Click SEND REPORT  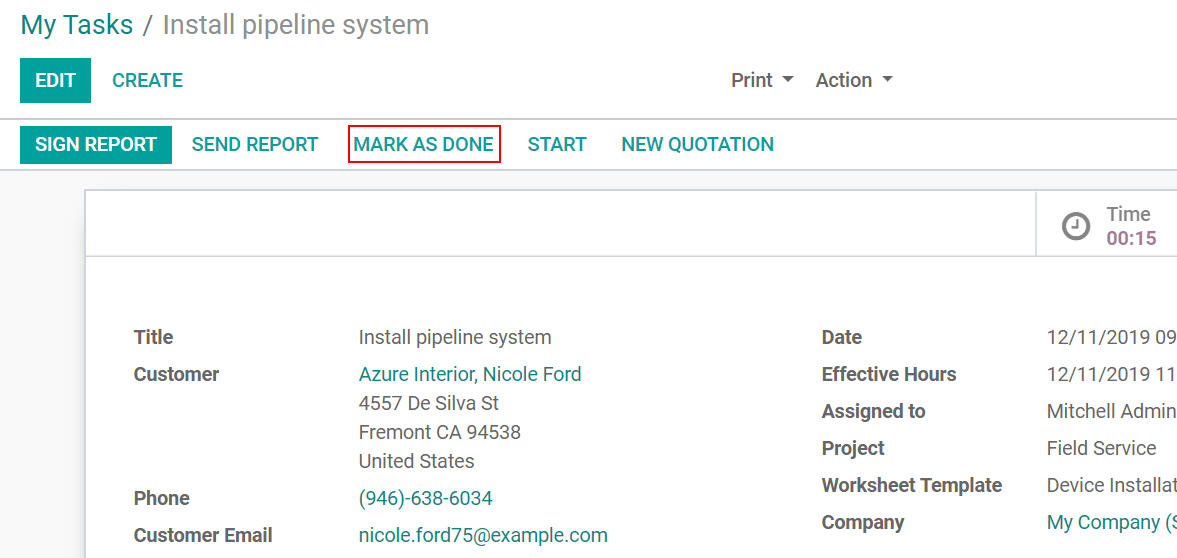[255, 144]
